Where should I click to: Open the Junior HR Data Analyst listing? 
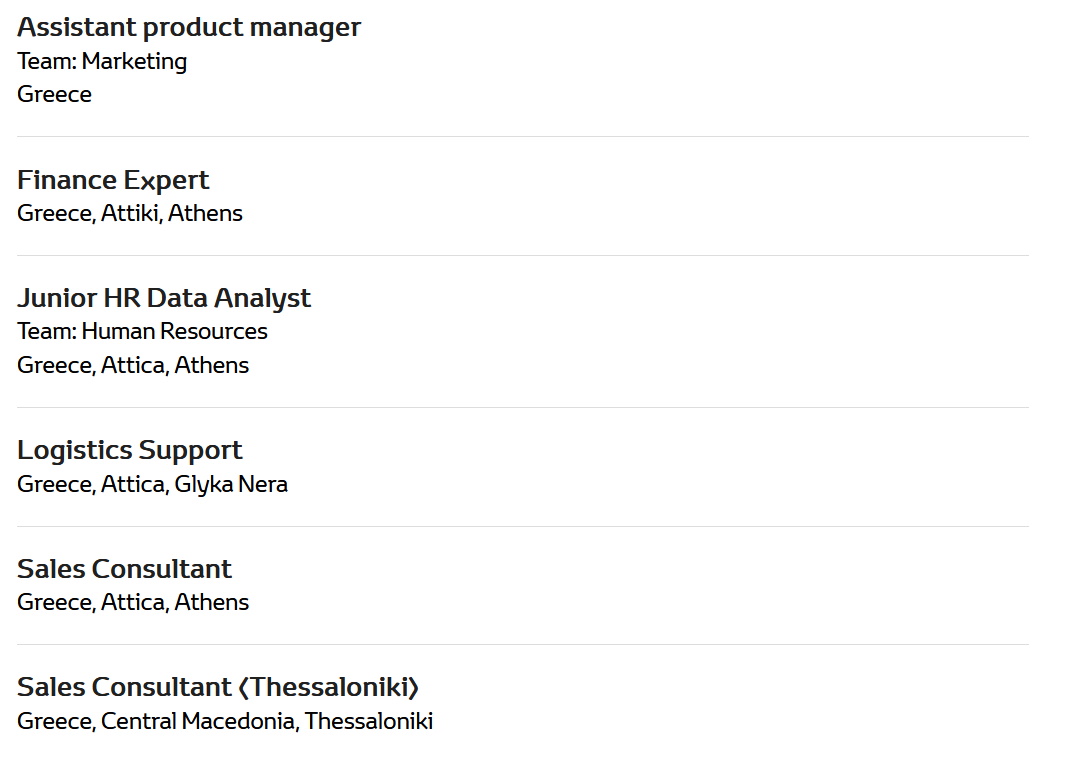164,298
